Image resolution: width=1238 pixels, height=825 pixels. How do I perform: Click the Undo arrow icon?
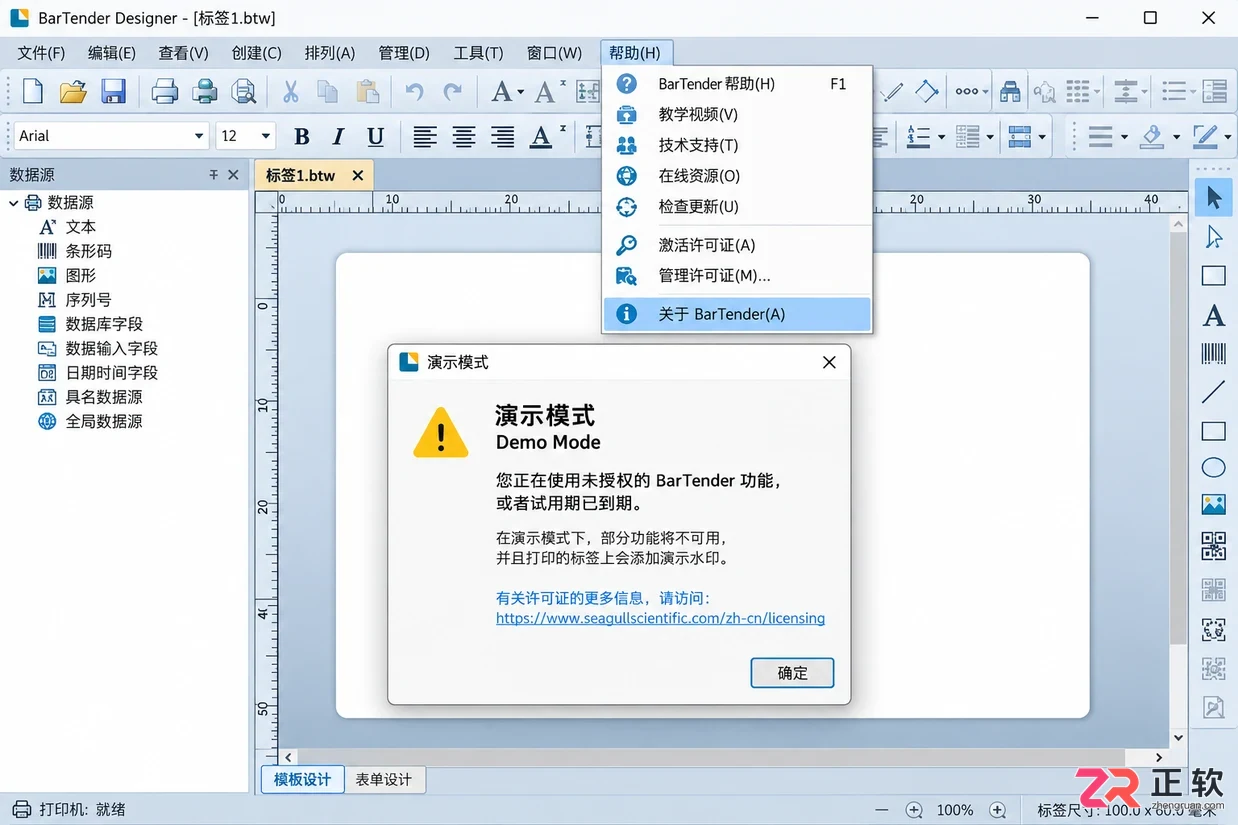[414, 91]
